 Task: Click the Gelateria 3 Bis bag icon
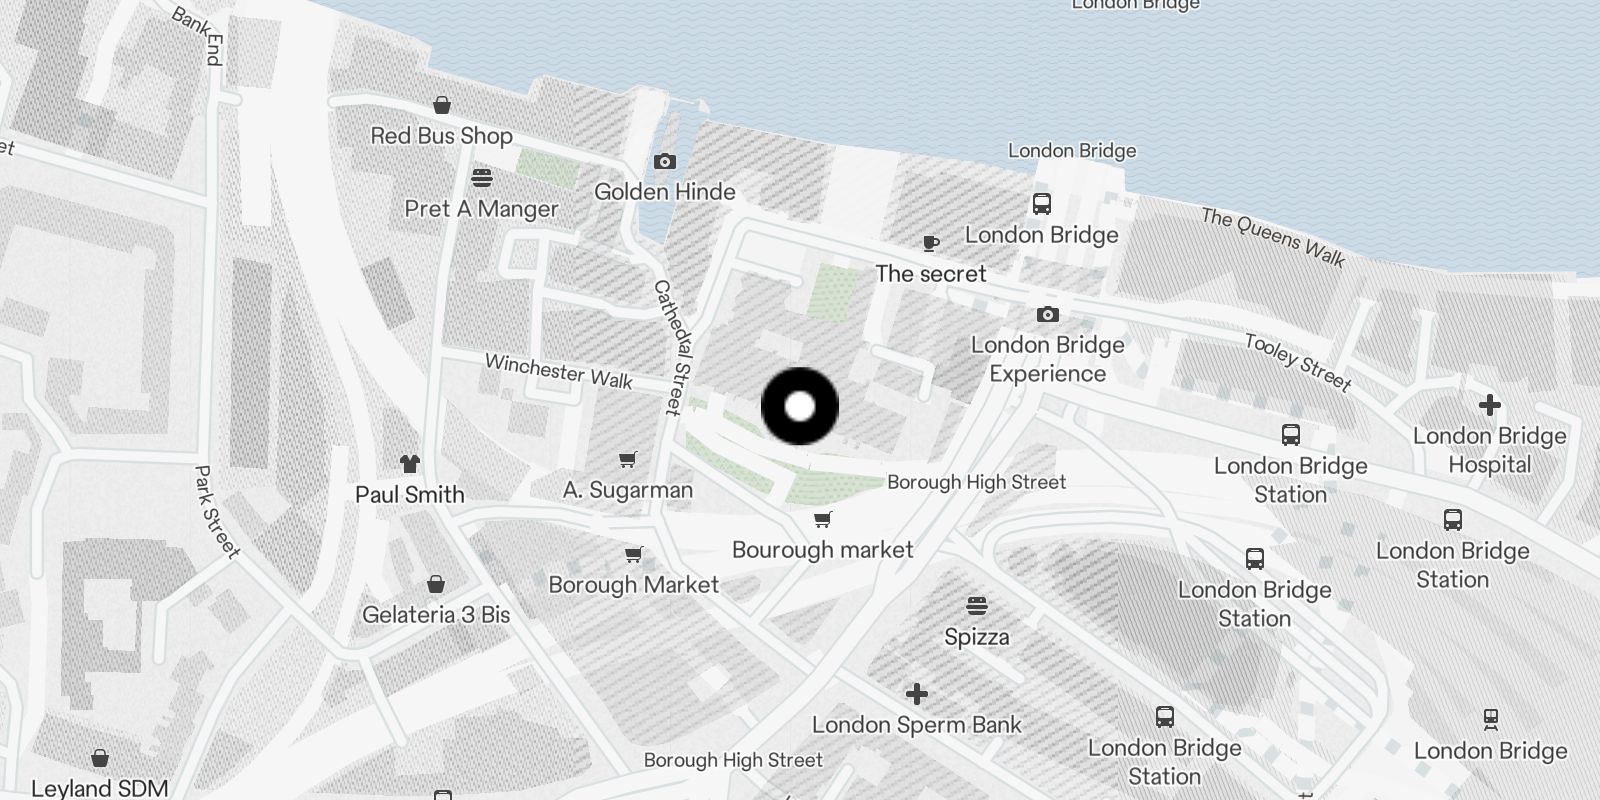click(436, 584)
